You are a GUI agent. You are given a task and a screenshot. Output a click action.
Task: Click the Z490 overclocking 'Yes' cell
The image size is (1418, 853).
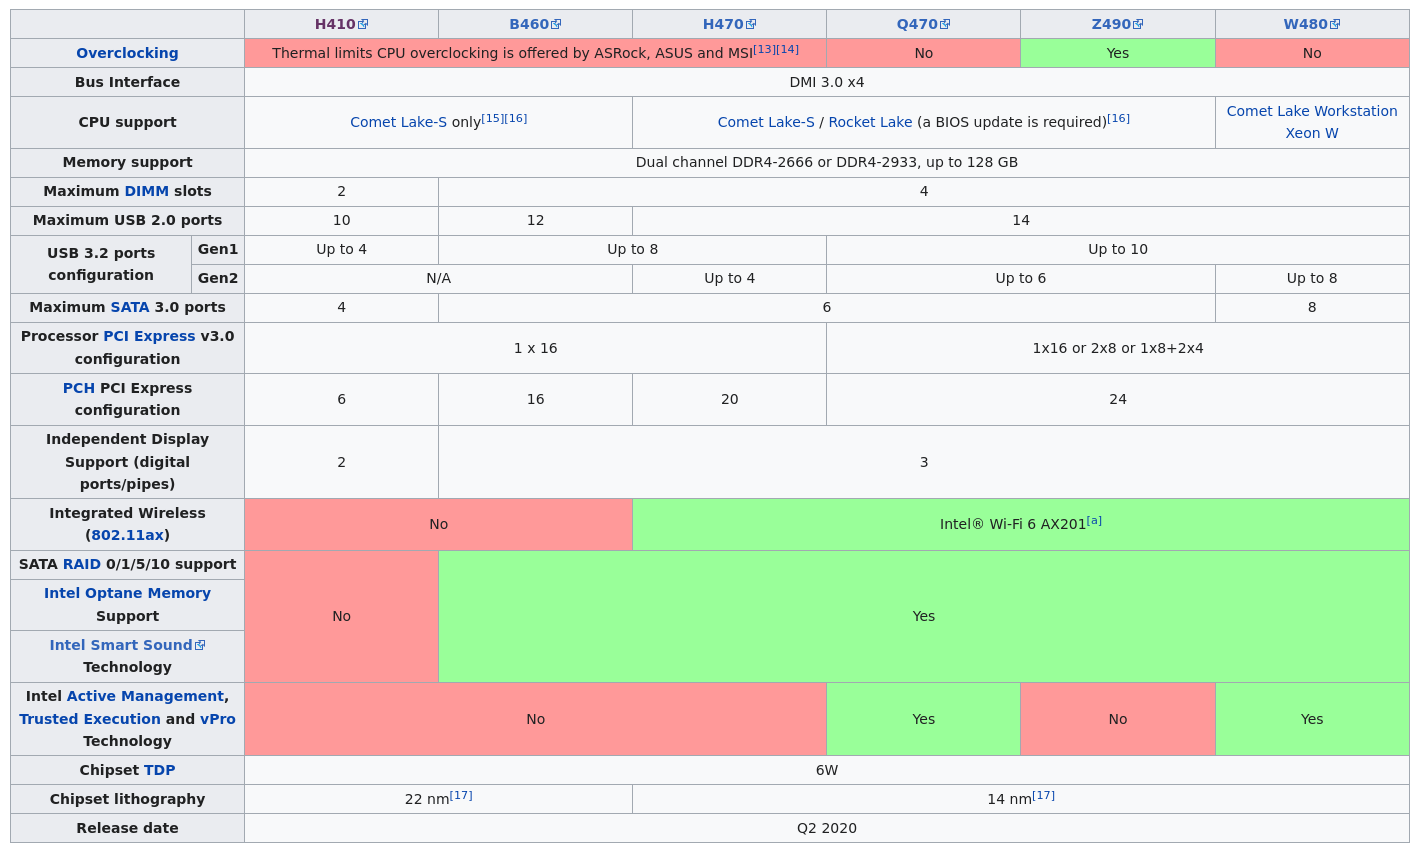tap(1118, 53)
